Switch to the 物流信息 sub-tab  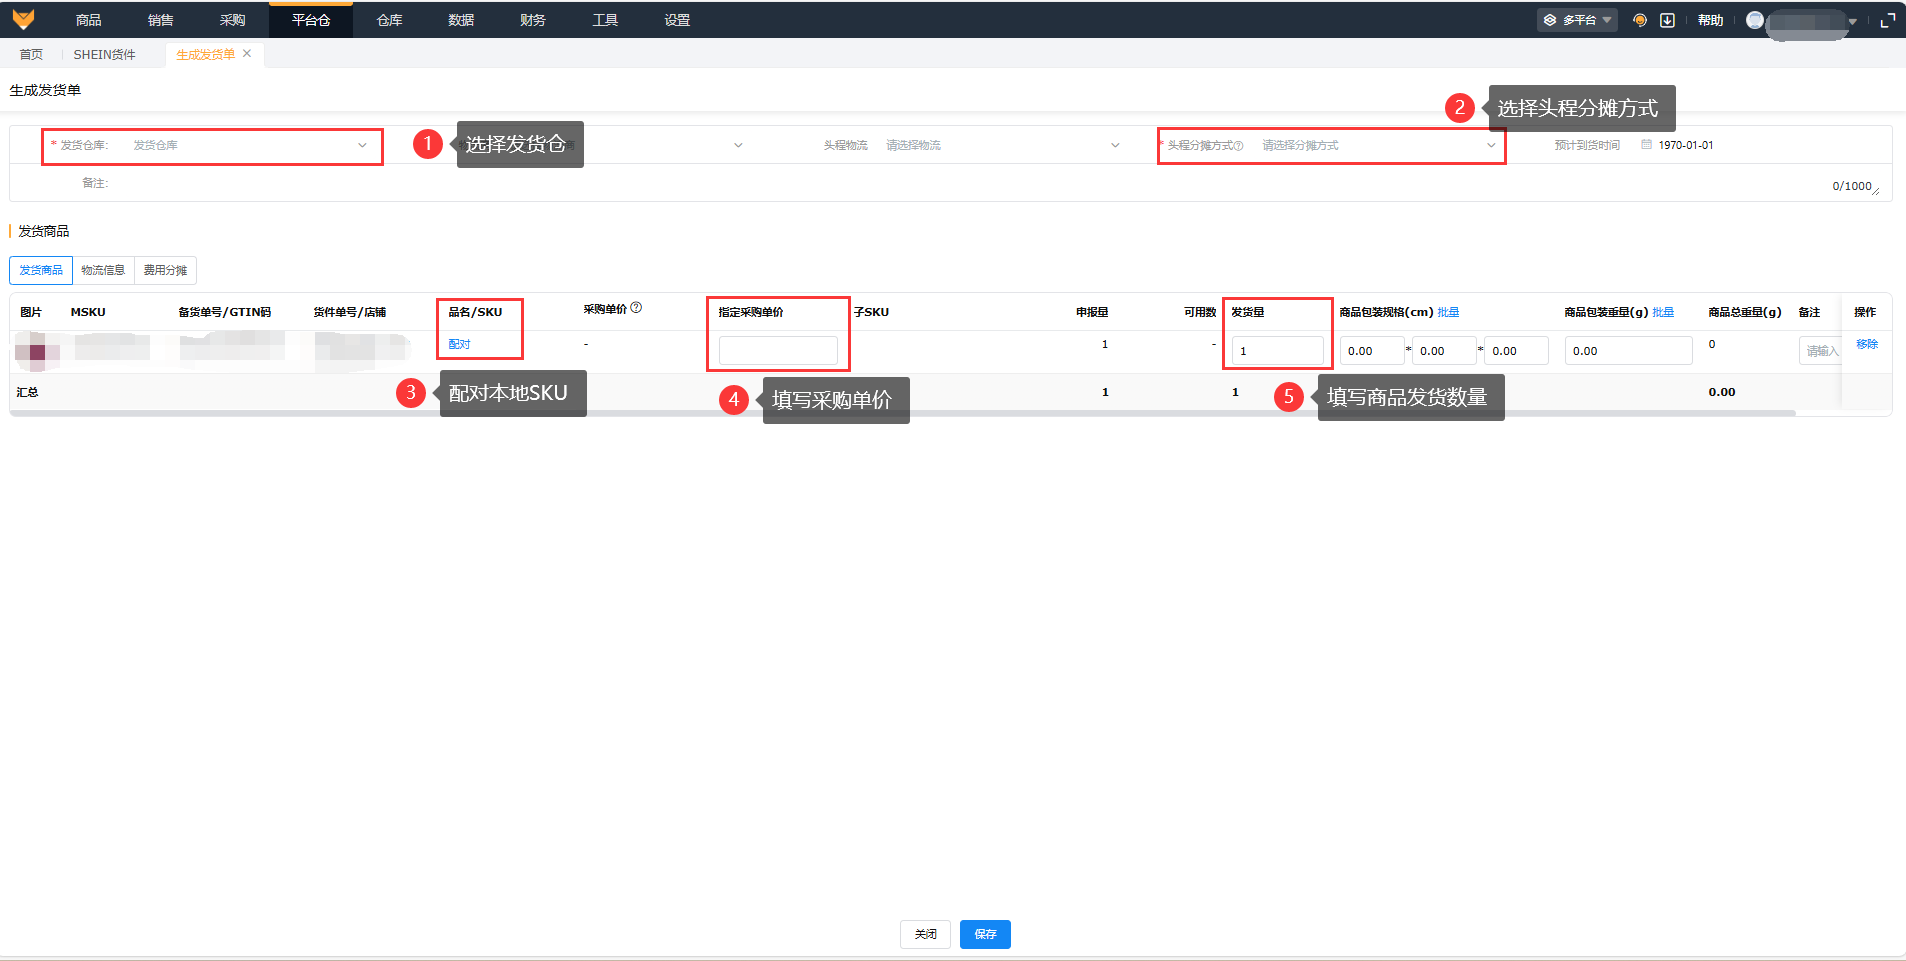(x=103, y=271)
